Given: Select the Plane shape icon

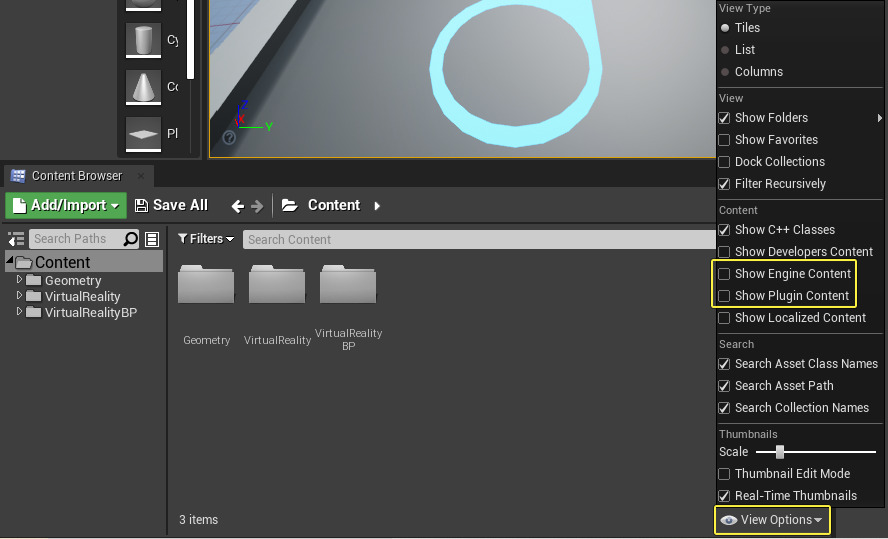Looking at the screenshot, I should pyautogui.click(x=143, y=134).
